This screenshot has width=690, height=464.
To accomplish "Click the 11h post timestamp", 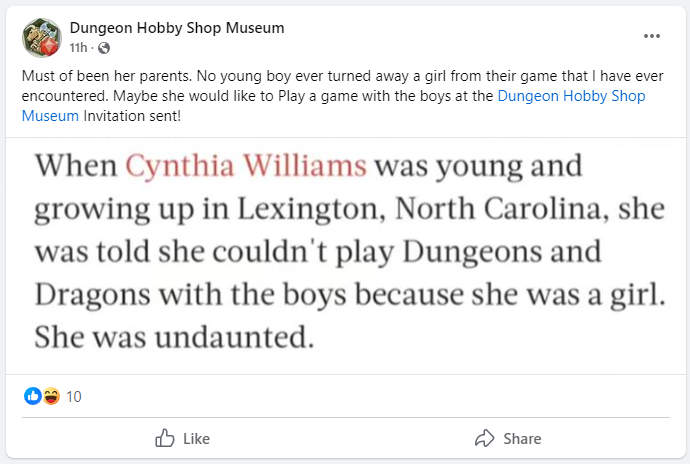I will [78, 48].
